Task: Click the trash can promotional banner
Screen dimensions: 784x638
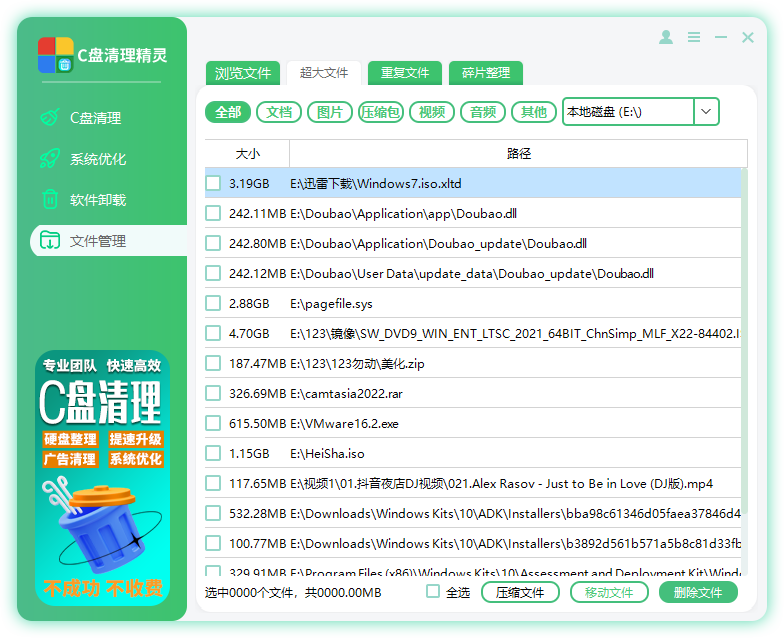Action: click(102, 476)
